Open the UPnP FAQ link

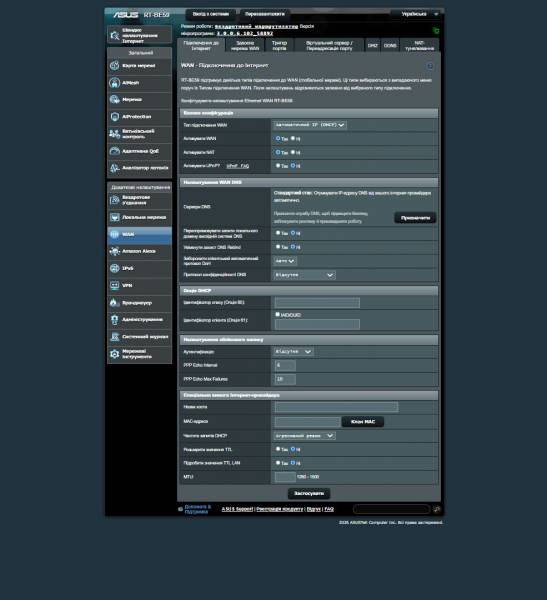pyautogui.click(x=238, y=166)
